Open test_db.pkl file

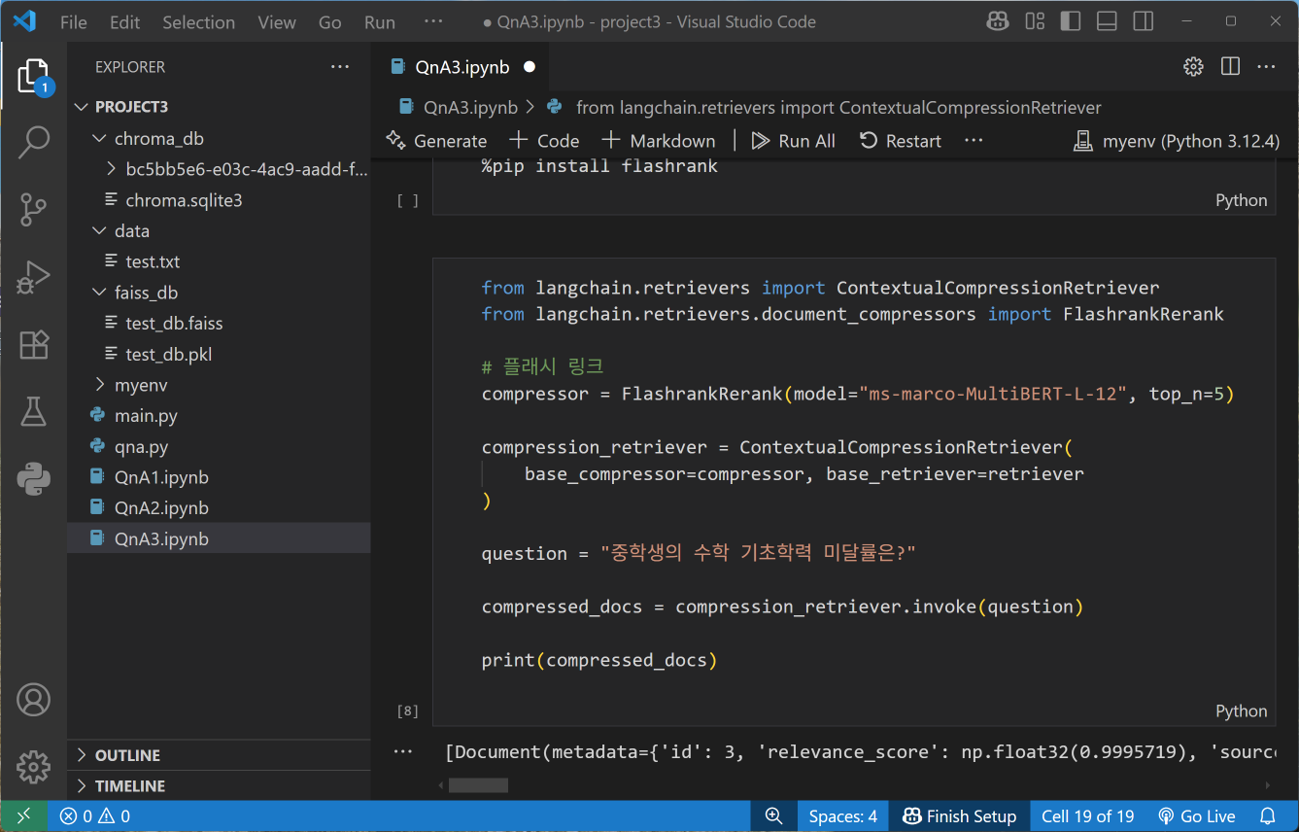click(x=219, y=354)
